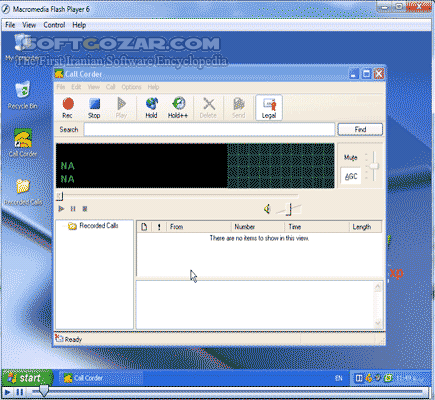The image size is (435, 400).
Task: Click the speaker volume icon
Action: (267, 209)
